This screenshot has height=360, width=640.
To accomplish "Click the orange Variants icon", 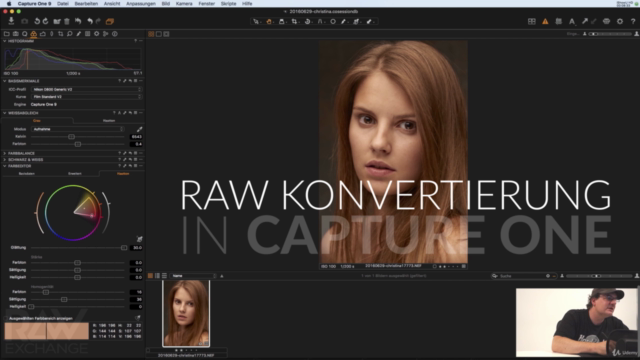I will click(x=110, y=21).
